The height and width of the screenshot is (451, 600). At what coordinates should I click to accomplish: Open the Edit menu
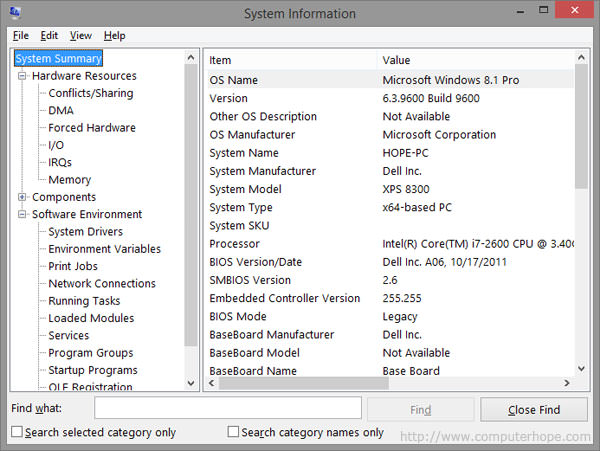pos(49,36)
